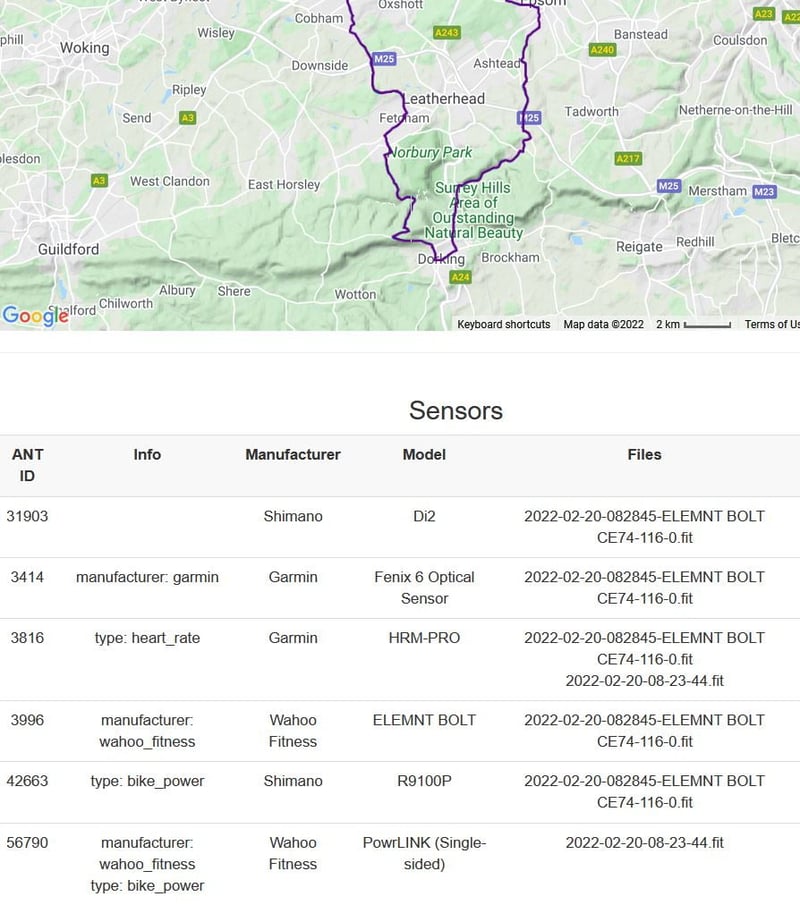
Task: Click the M23 motorway shield
Action: (x=764, y=192)
